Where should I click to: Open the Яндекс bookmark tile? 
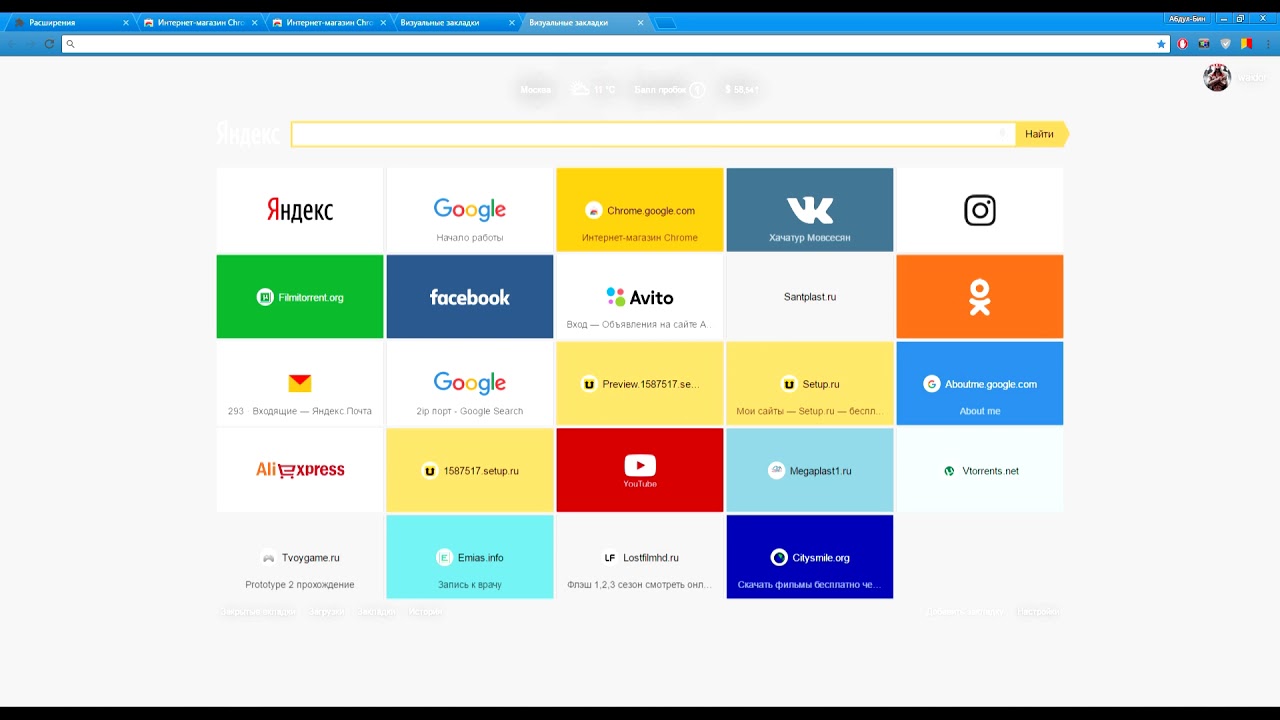coord(300,210)
